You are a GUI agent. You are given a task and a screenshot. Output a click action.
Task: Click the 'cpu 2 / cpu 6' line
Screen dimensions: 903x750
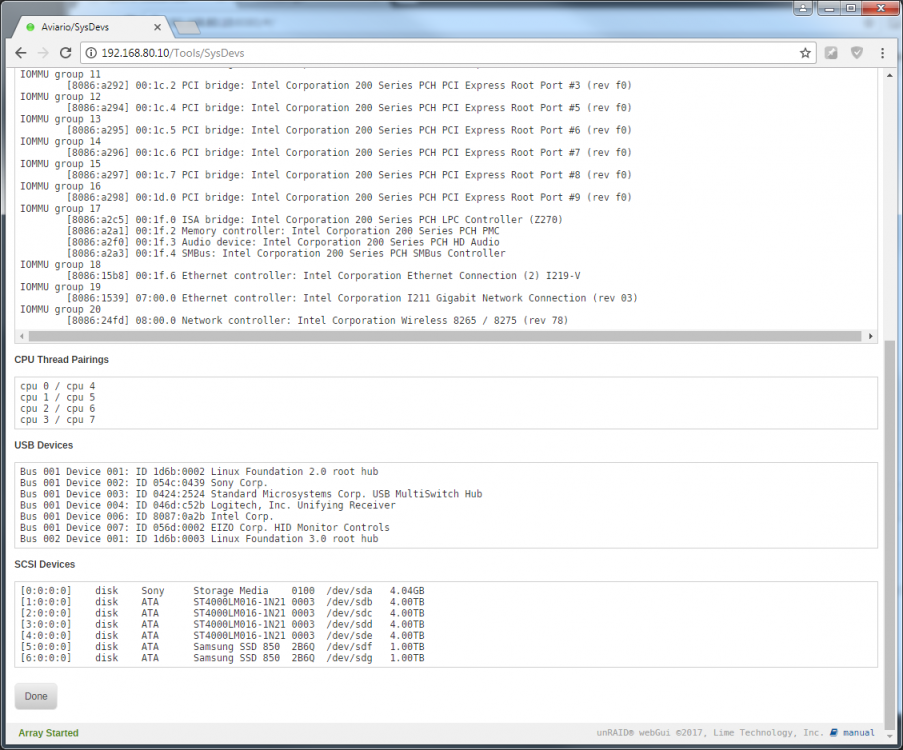tap(58, 409)
